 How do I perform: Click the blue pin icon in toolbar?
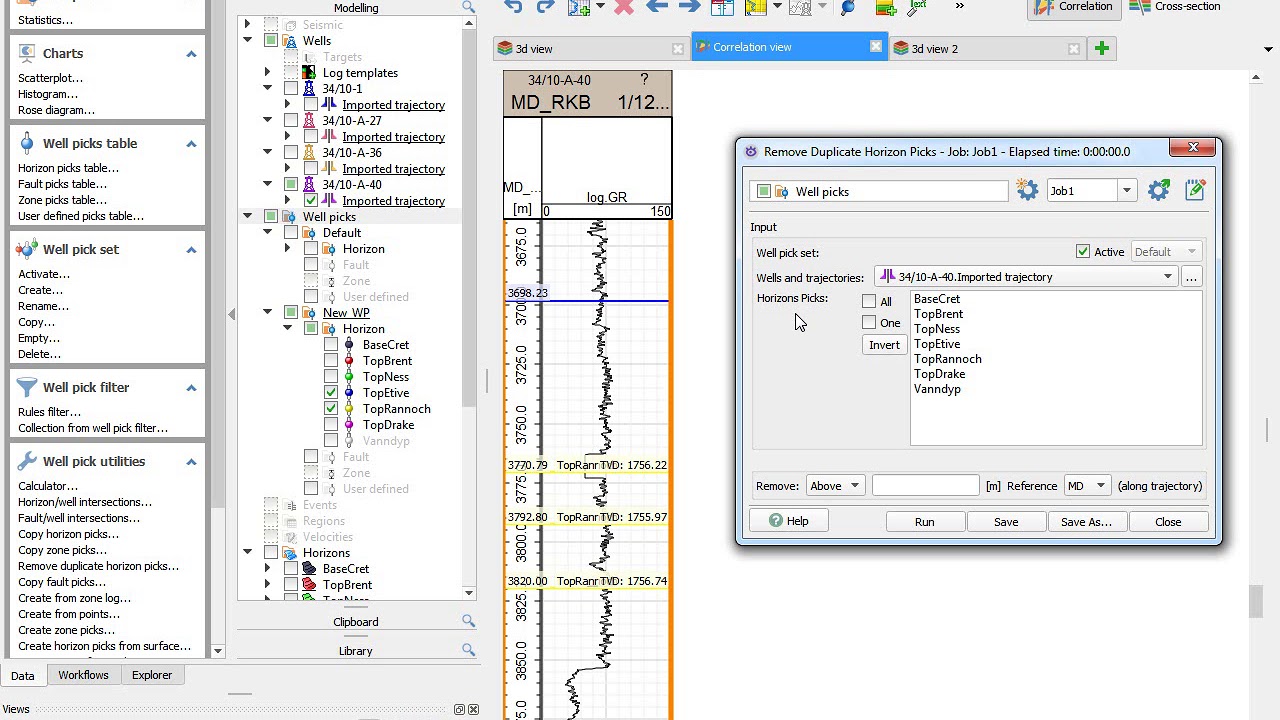[848, 7]
